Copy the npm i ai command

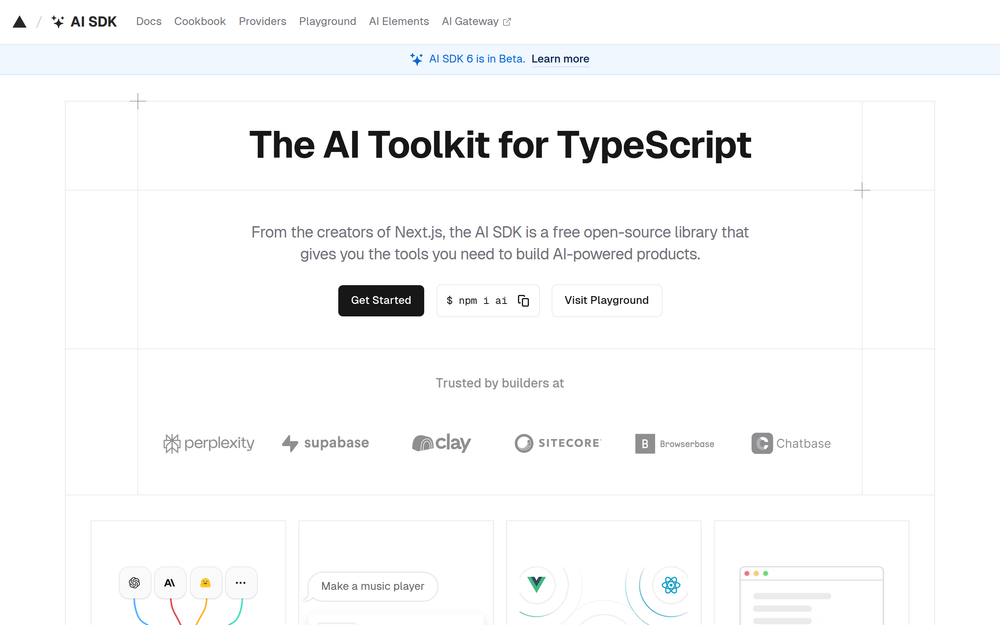coord(524,300)
